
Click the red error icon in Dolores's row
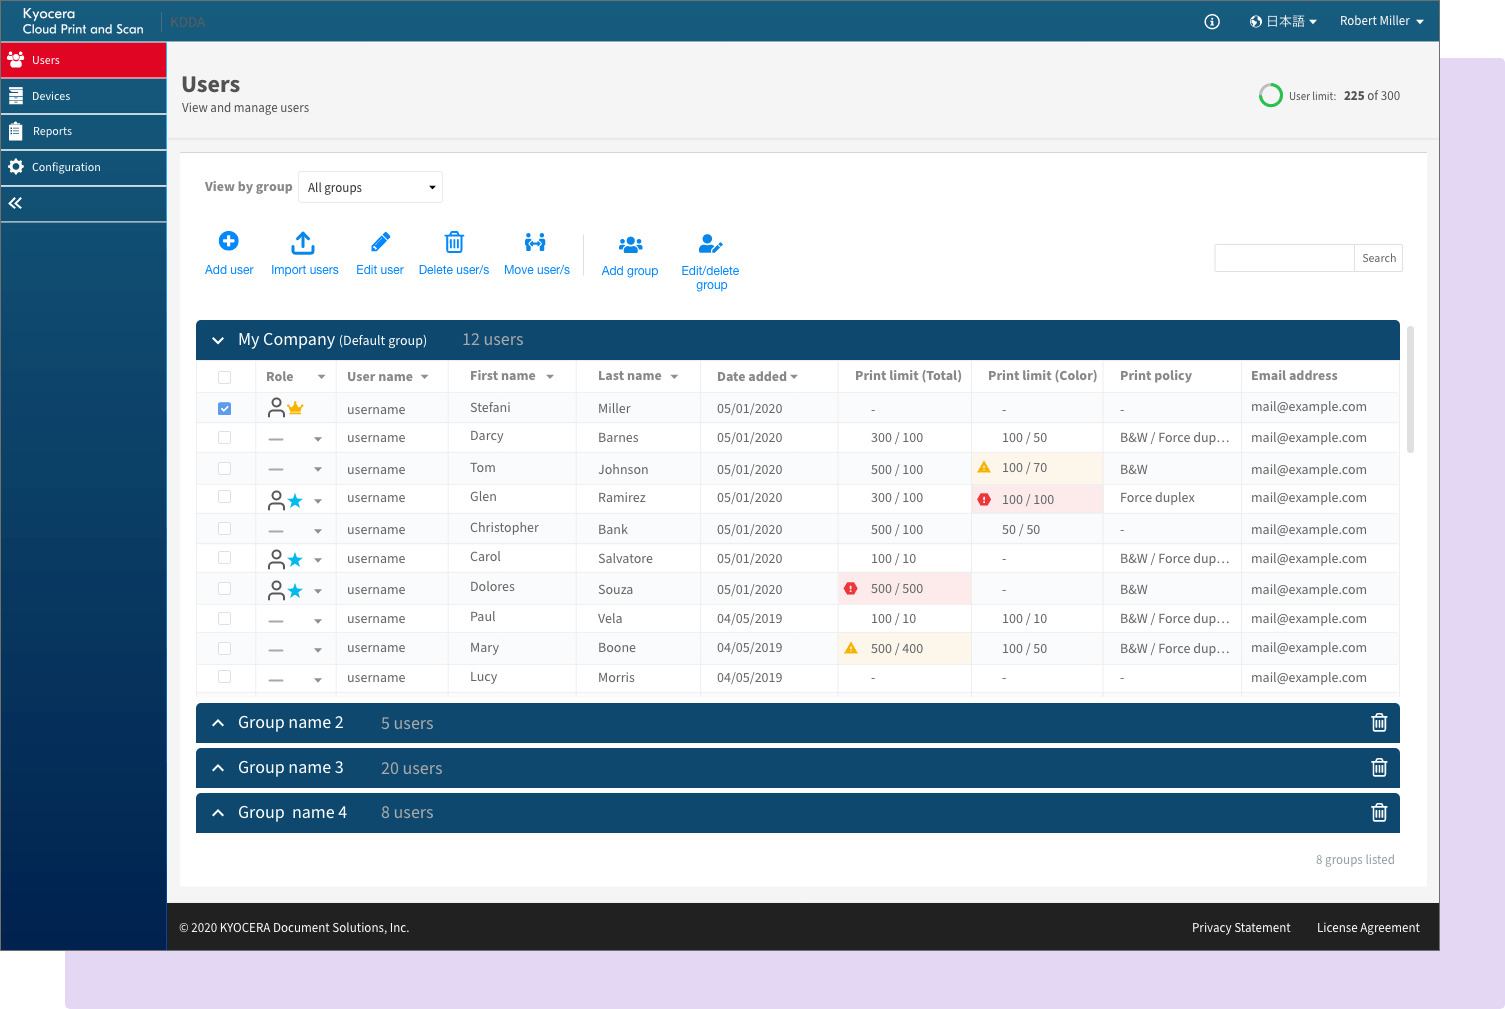pos(851,588)
